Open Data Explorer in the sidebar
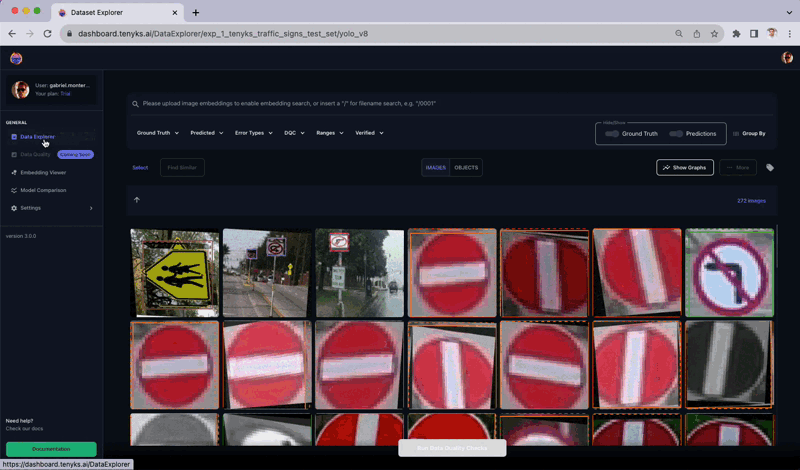The image size is (800, 470). click(x=37, y=137)
